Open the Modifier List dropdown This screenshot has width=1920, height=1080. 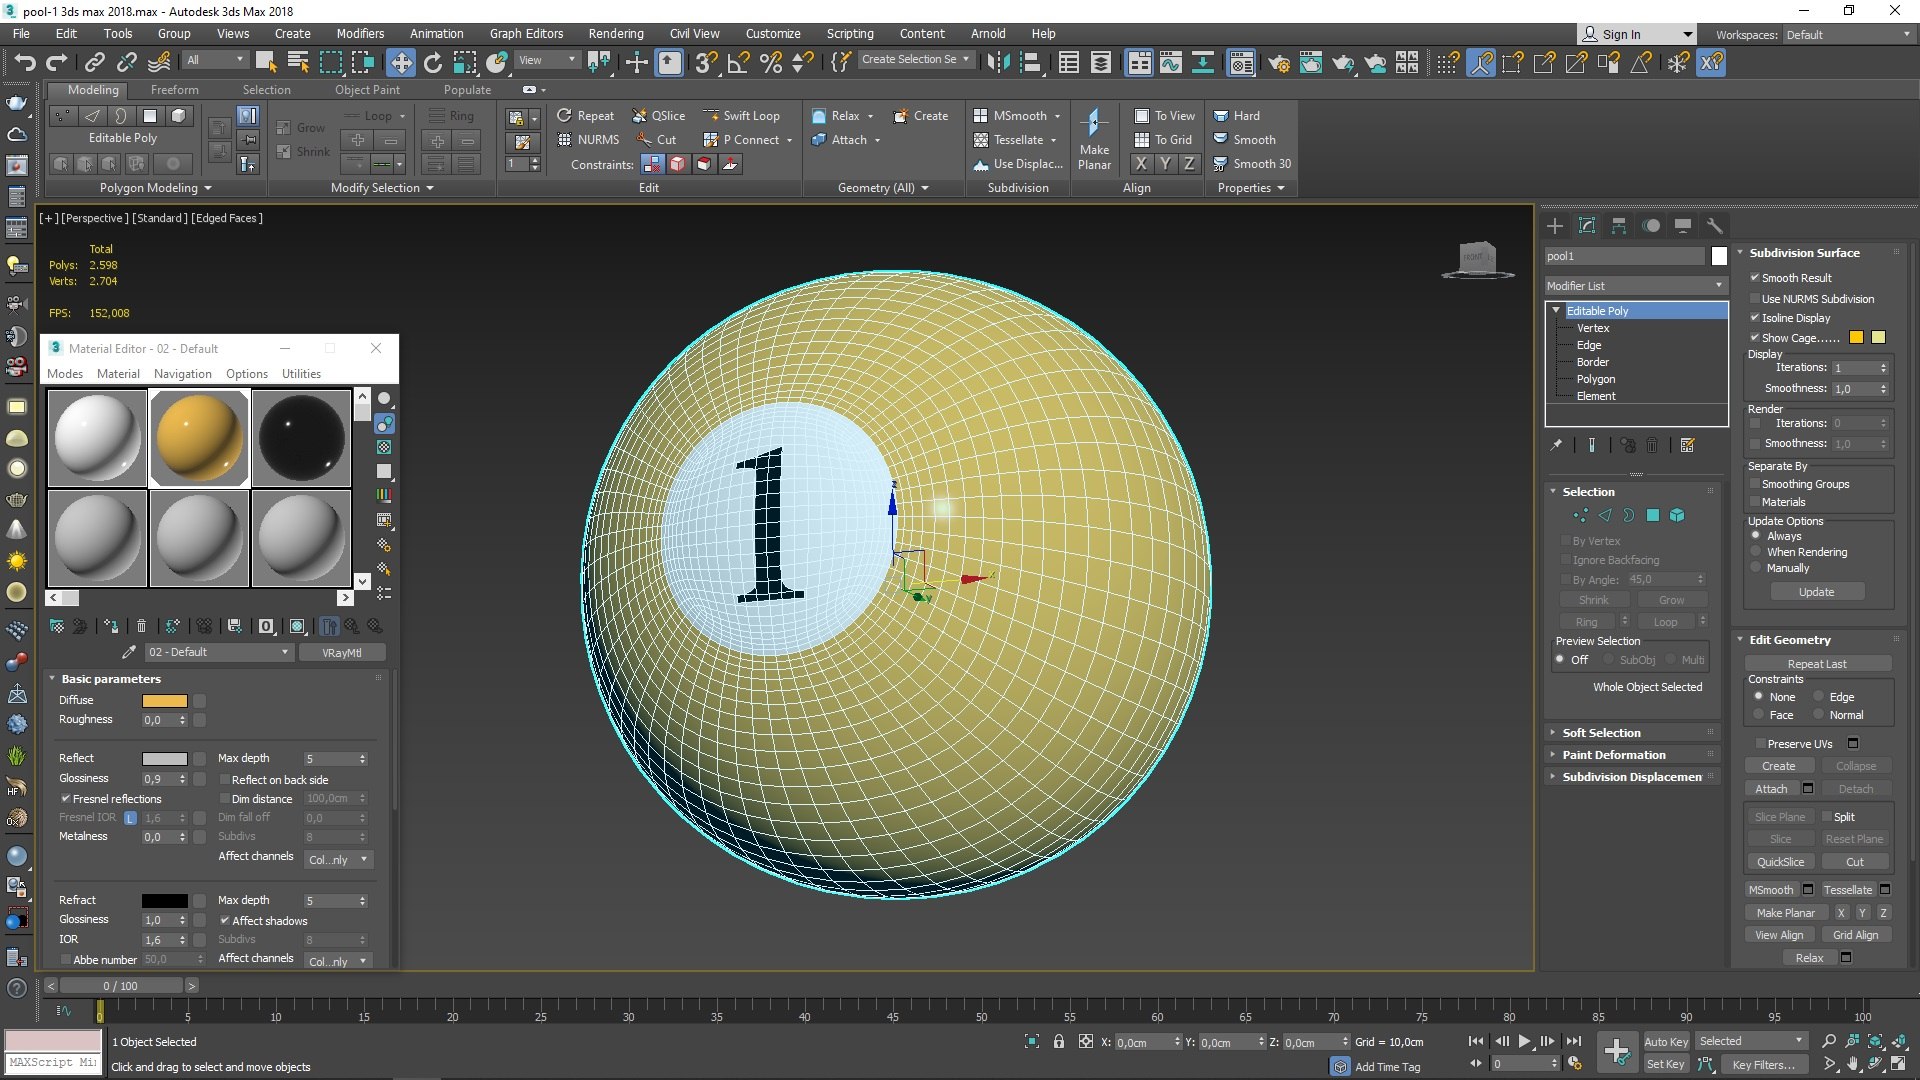1636,286
